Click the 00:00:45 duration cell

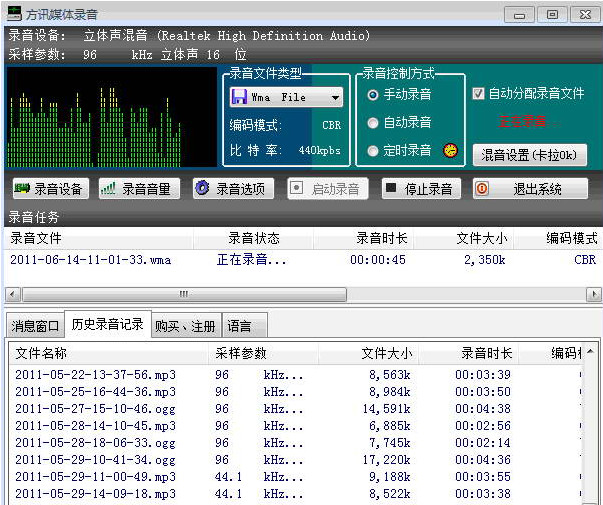click(378, 260)
